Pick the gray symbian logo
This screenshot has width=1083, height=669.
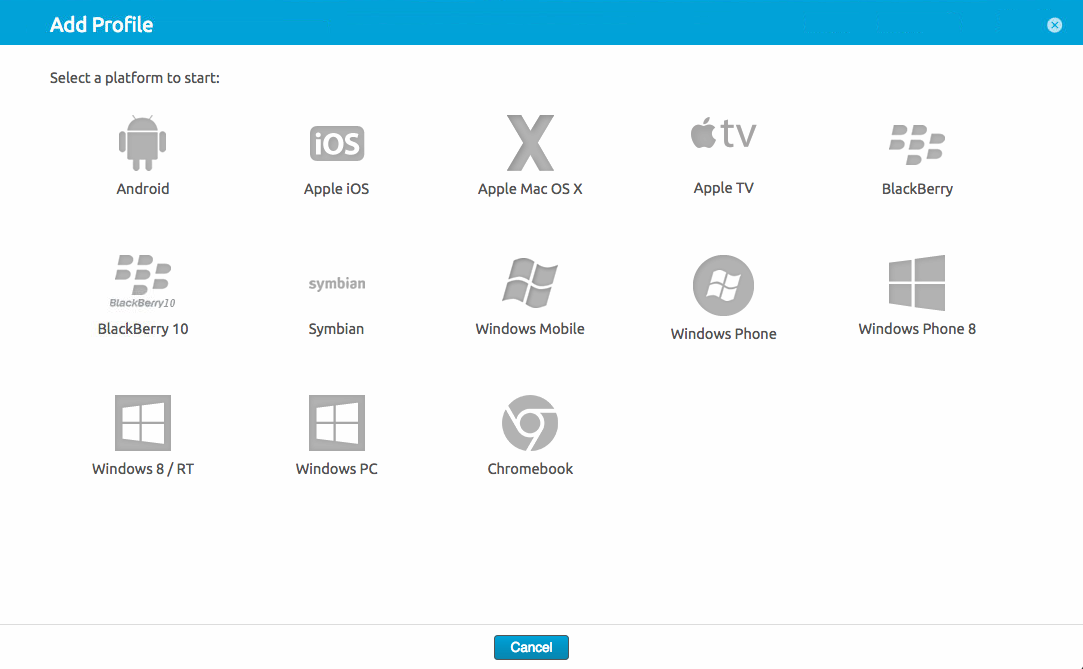pos(336,284)
